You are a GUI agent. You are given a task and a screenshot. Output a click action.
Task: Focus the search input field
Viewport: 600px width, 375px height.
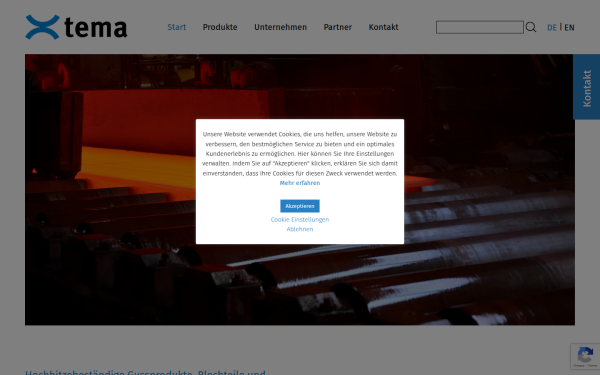pos(480,27)
